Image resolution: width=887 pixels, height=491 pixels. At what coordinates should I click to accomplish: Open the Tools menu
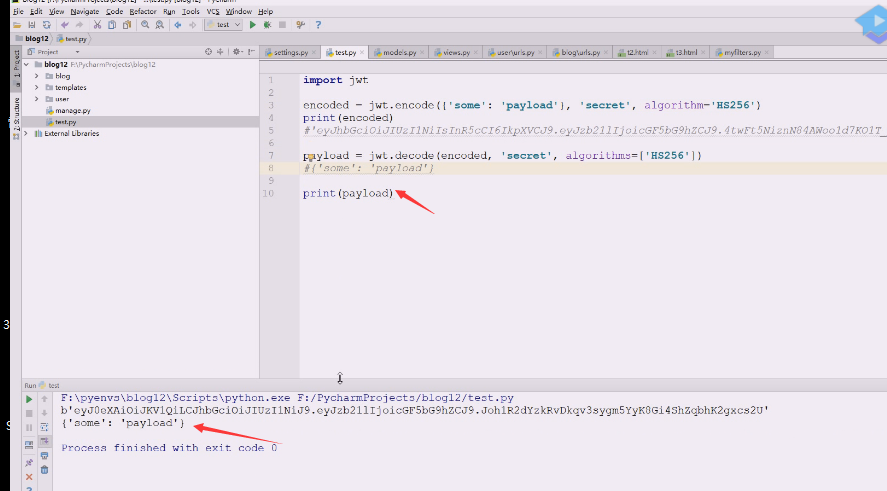click(x=191, y=11)
